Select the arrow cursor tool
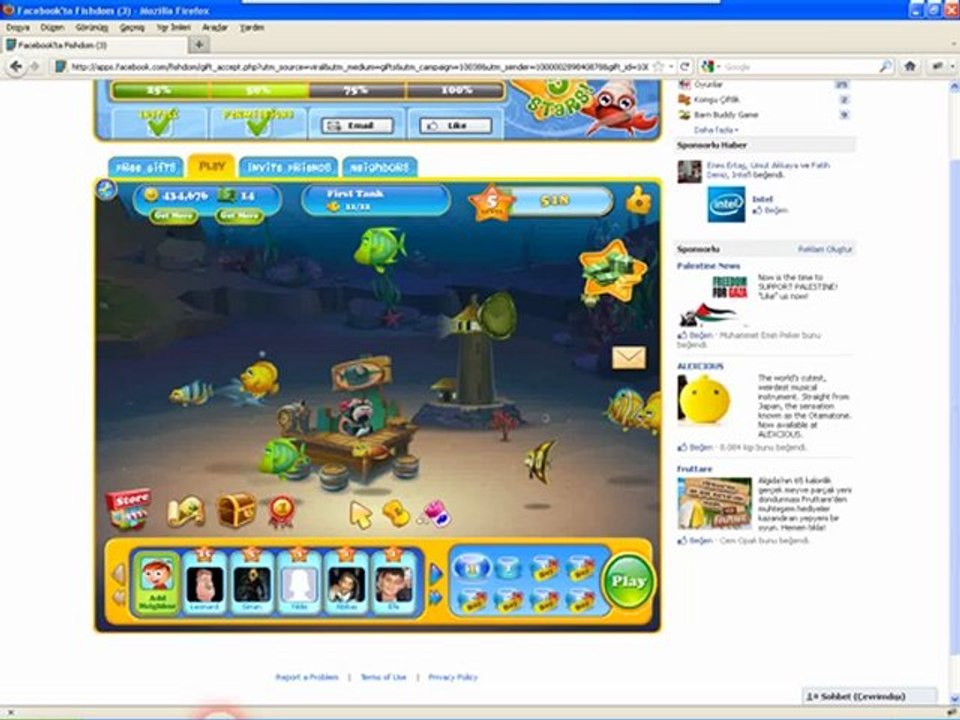960x720 pixels. coord(361,514)
